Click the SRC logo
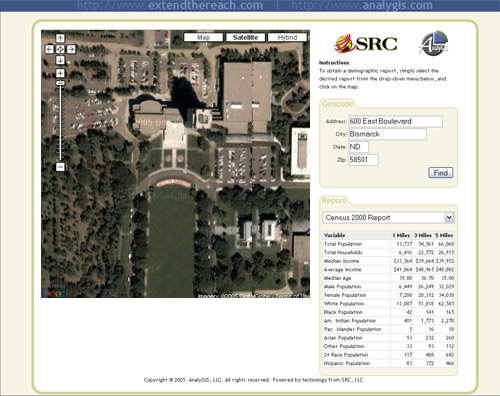 (x=366, y=43)
